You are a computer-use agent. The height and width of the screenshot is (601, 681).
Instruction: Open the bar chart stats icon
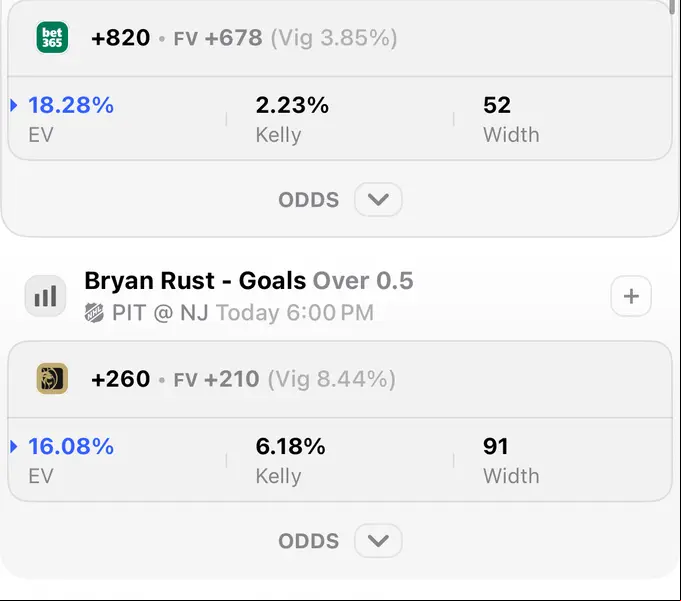click(45, 296)
